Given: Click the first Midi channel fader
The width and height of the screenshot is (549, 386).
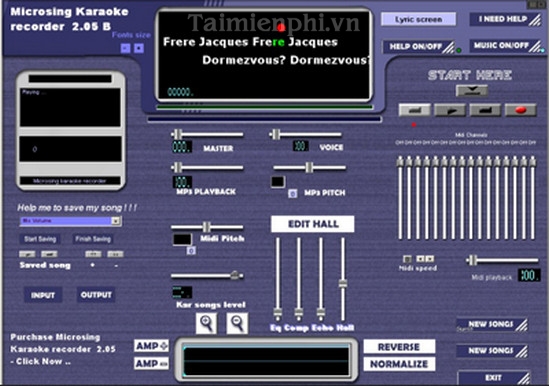Looking at the screenshot, I should (x=400, y=162).
